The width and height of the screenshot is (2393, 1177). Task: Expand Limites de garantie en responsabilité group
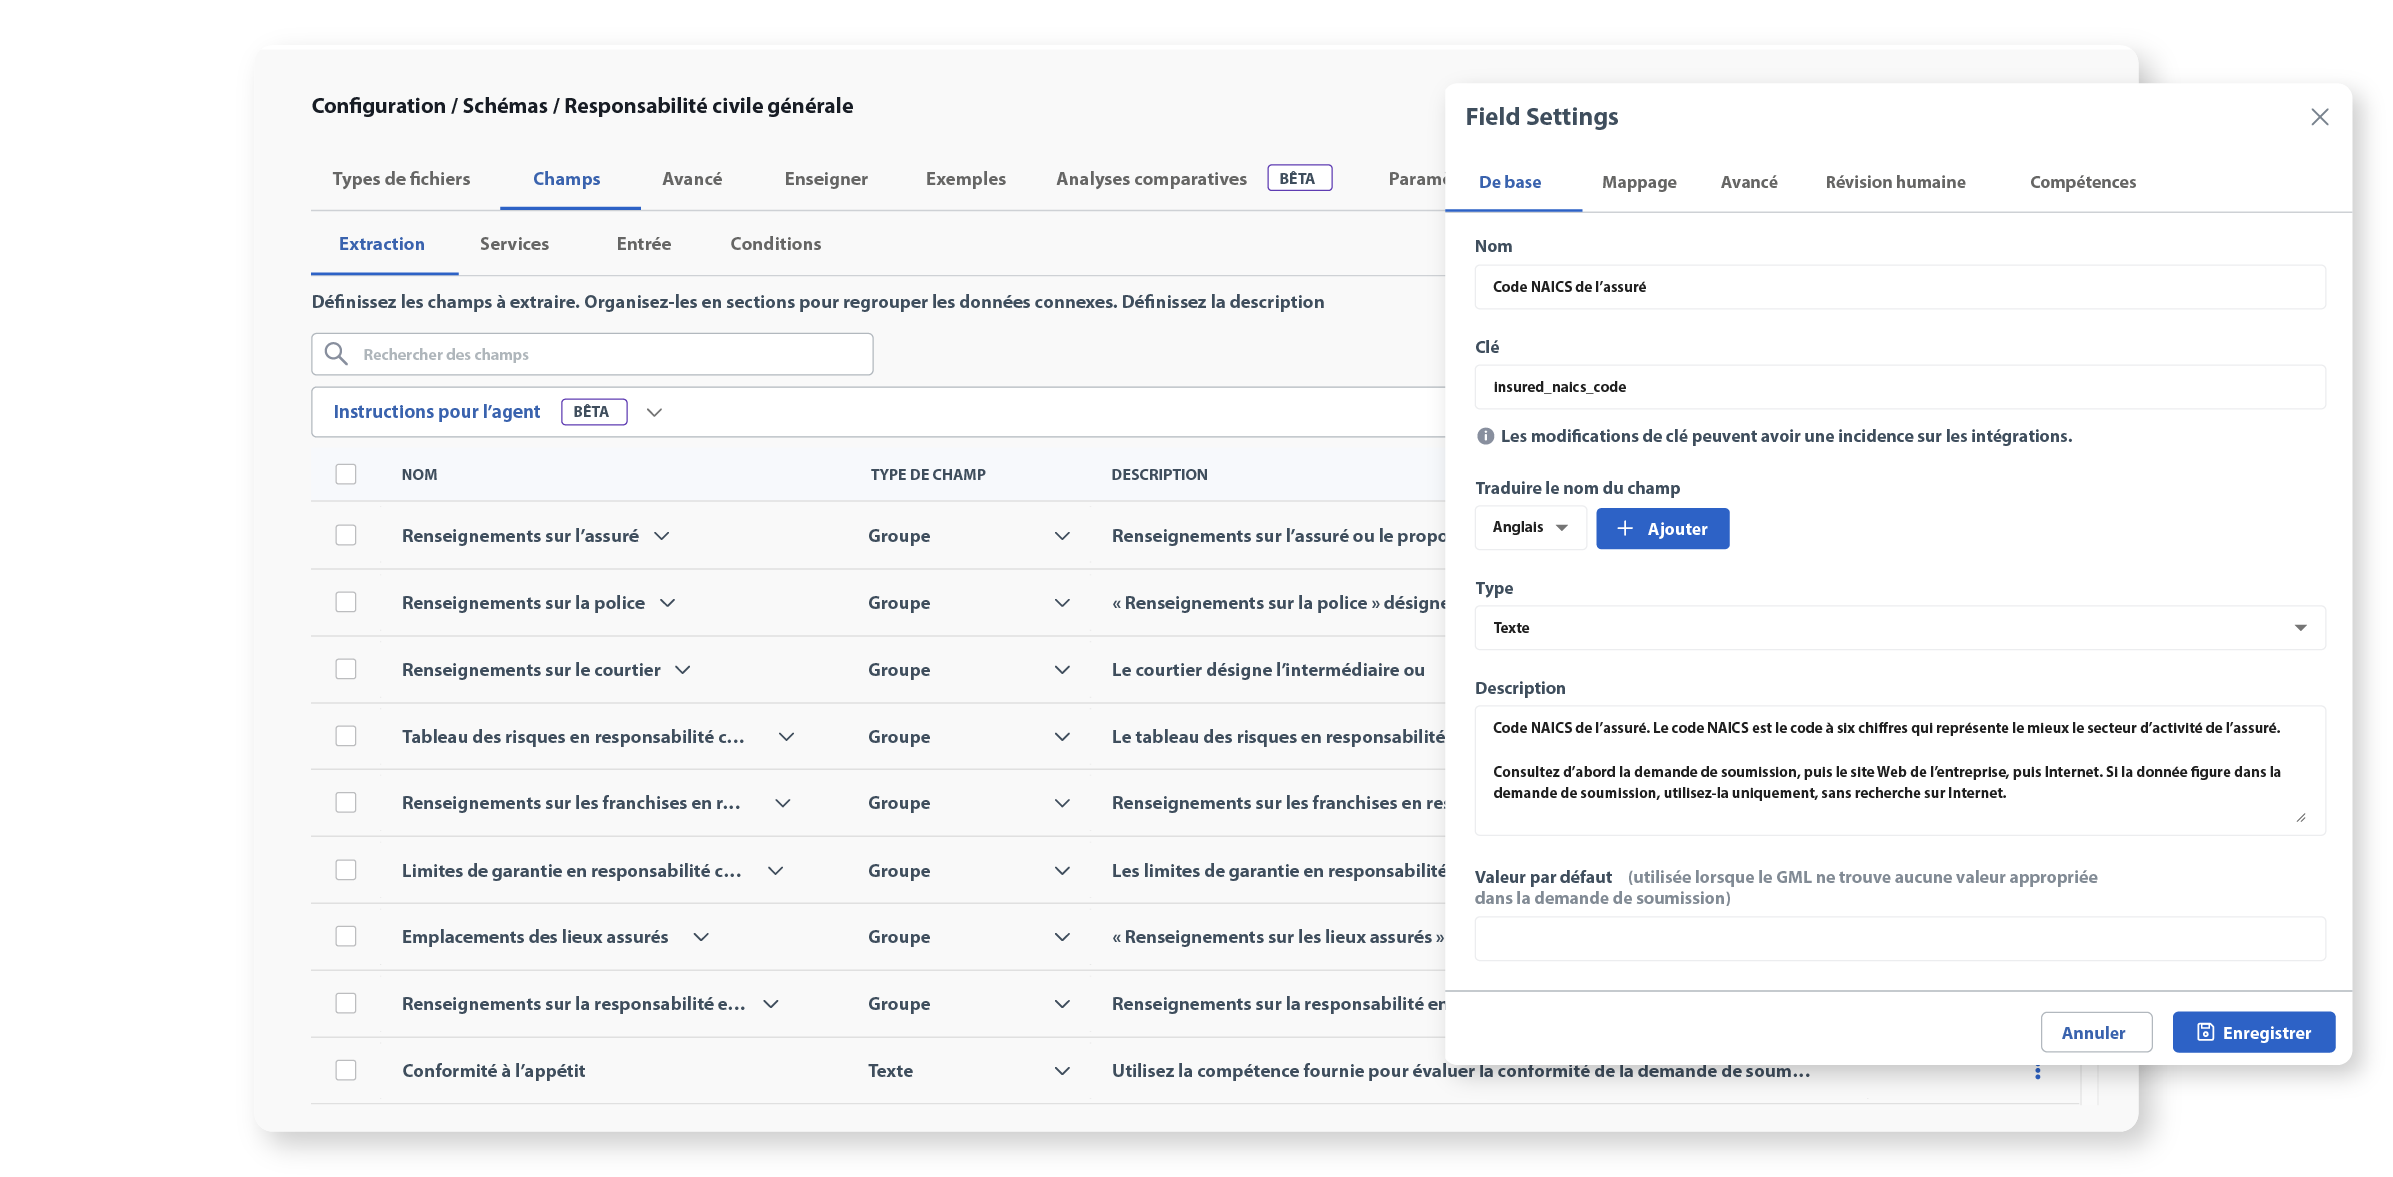(775, 871)
